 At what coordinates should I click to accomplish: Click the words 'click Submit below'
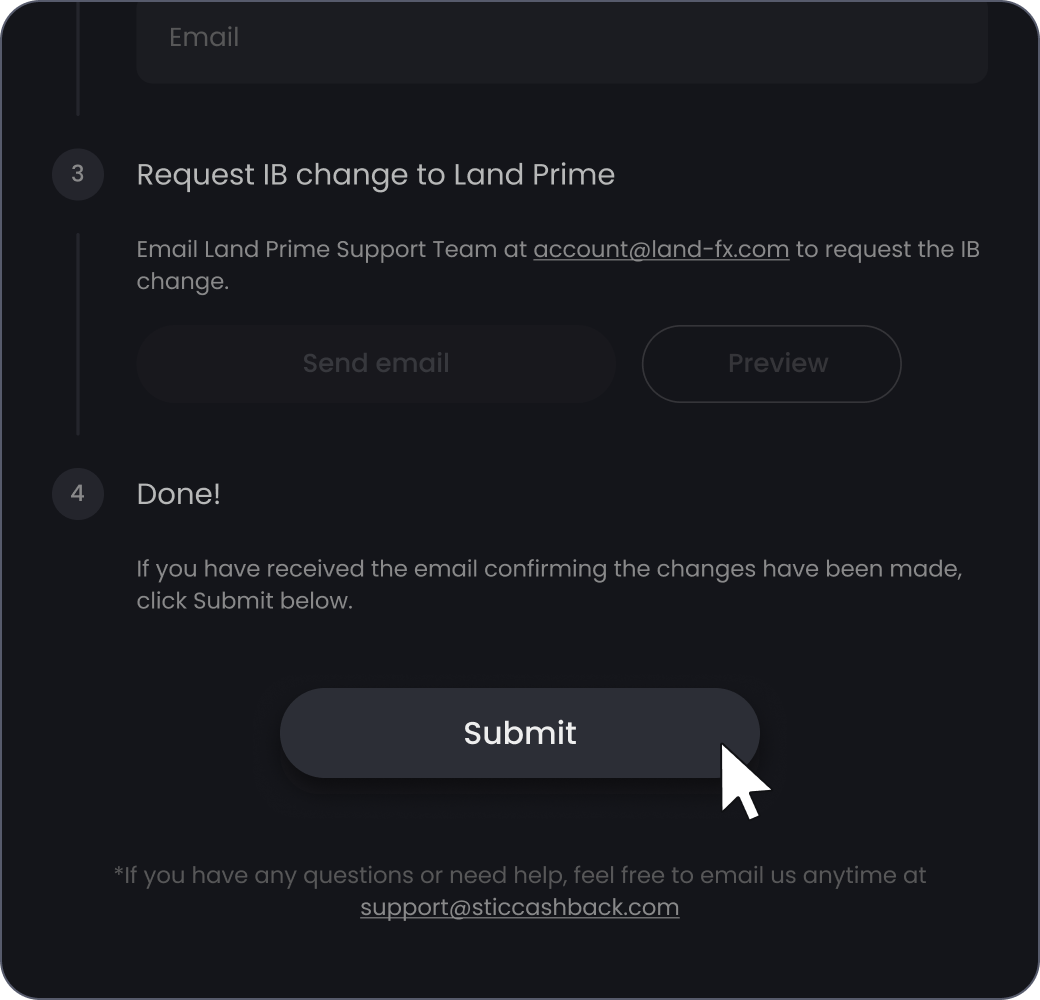point(243,601)
